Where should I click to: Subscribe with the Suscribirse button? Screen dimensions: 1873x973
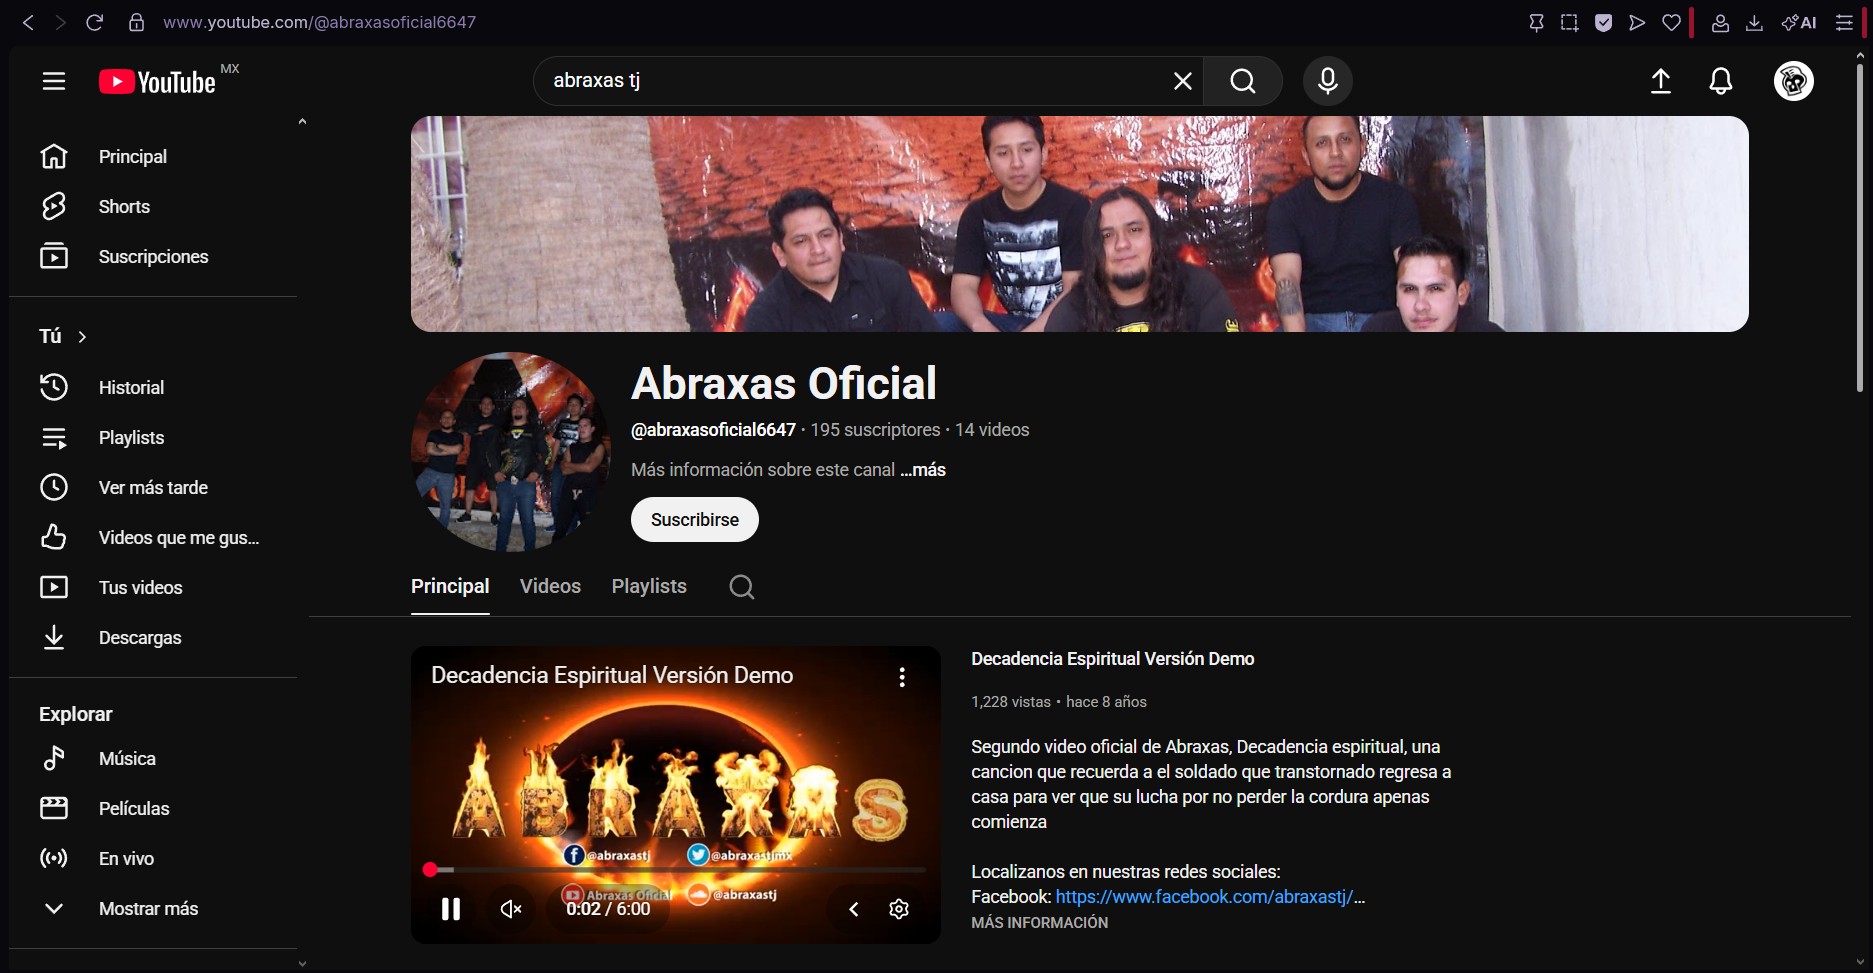(x=694, y=520)
